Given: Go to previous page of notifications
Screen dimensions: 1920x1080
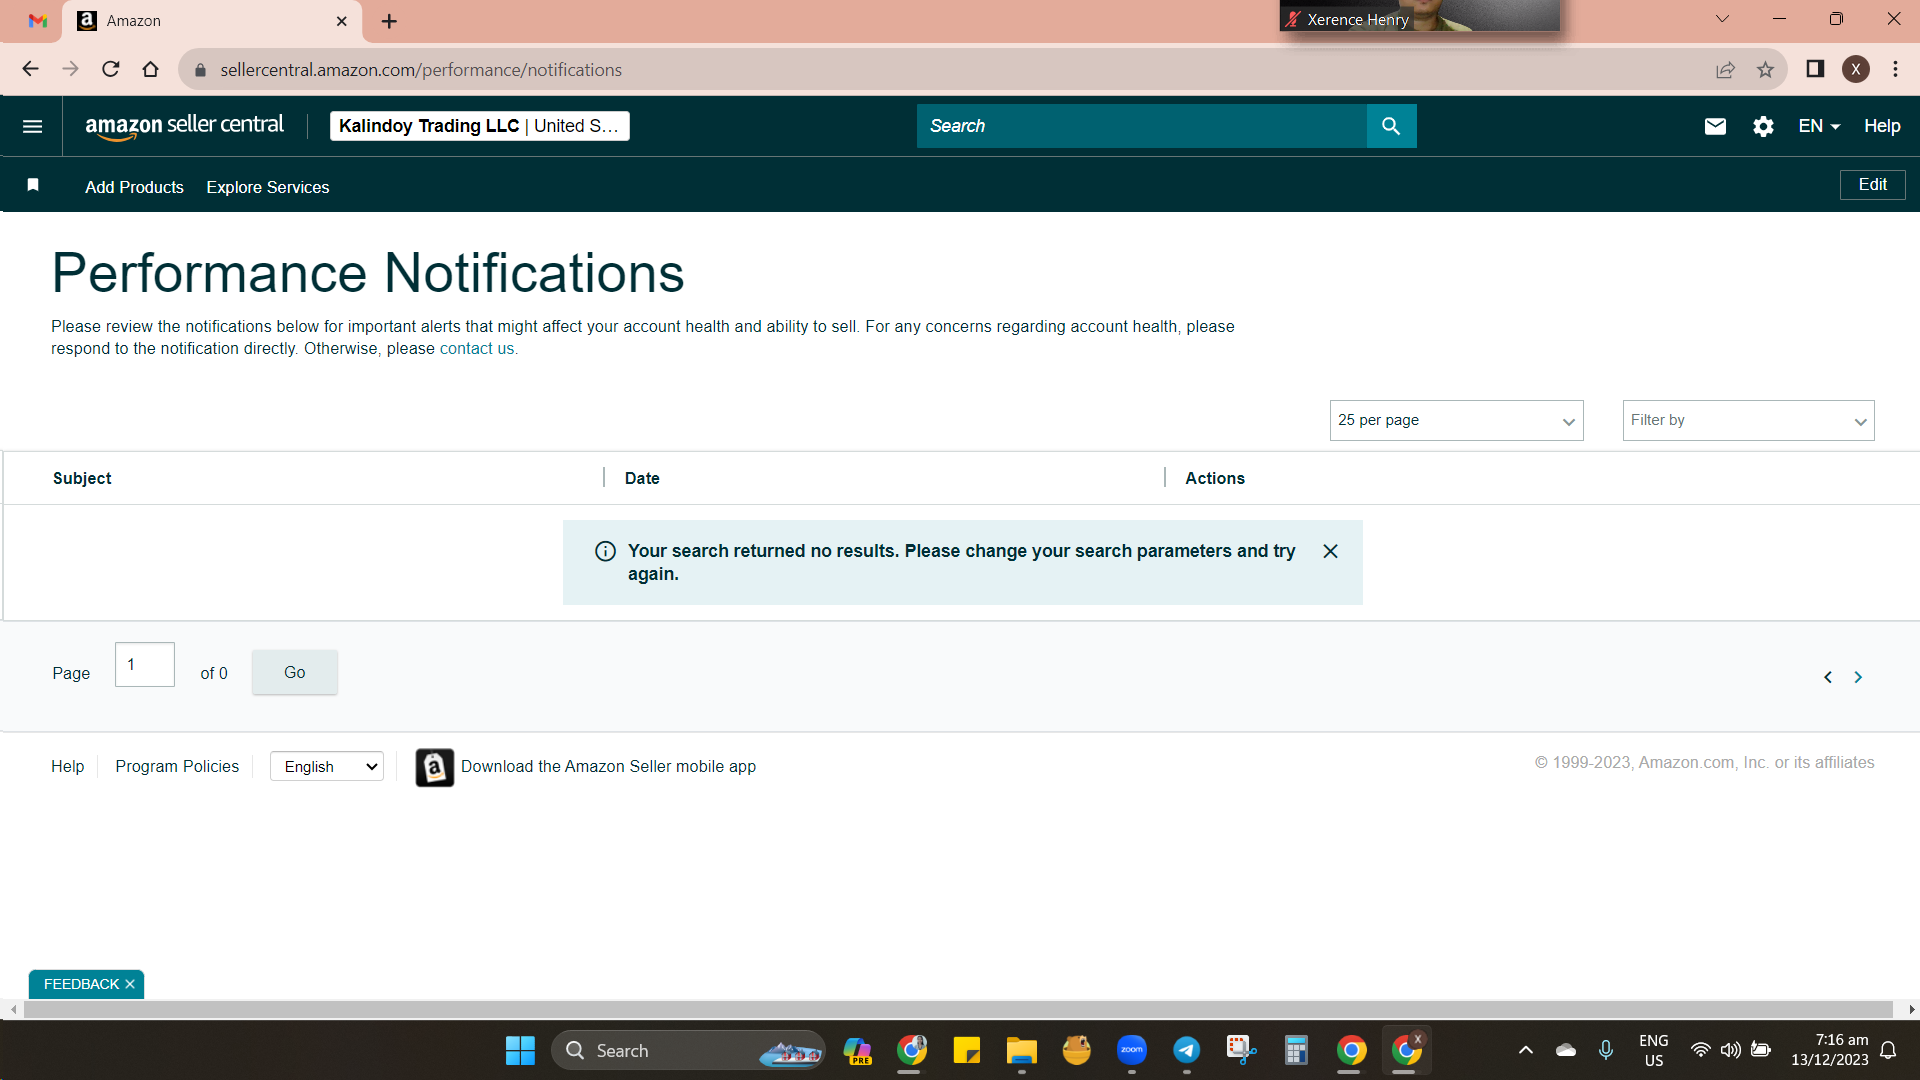Looking at the screenshot, I should 1828,677.
